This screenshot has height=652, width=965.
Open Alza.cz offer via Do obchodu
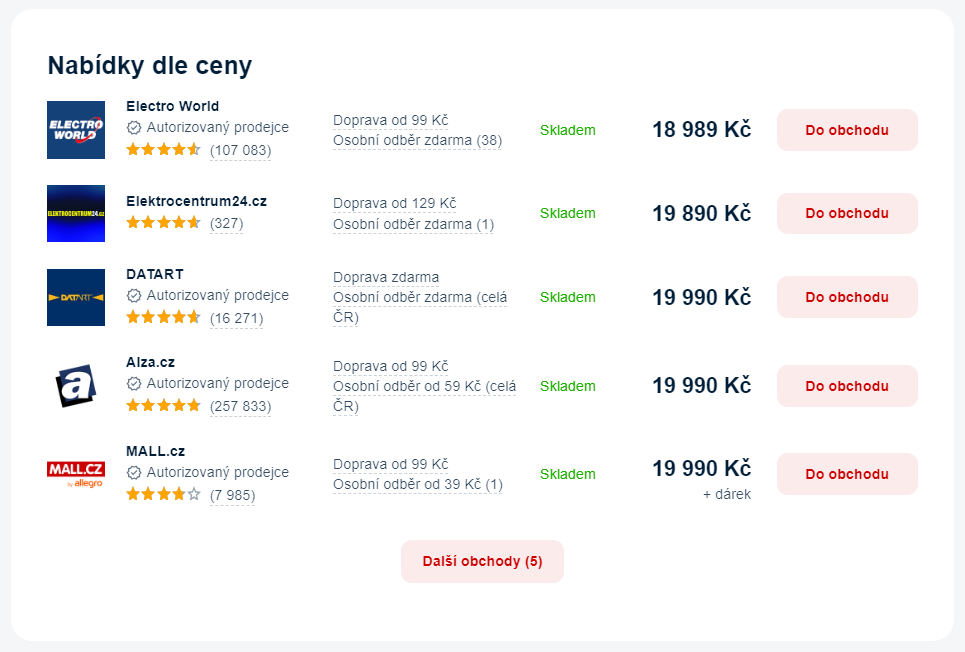(847, 386)
